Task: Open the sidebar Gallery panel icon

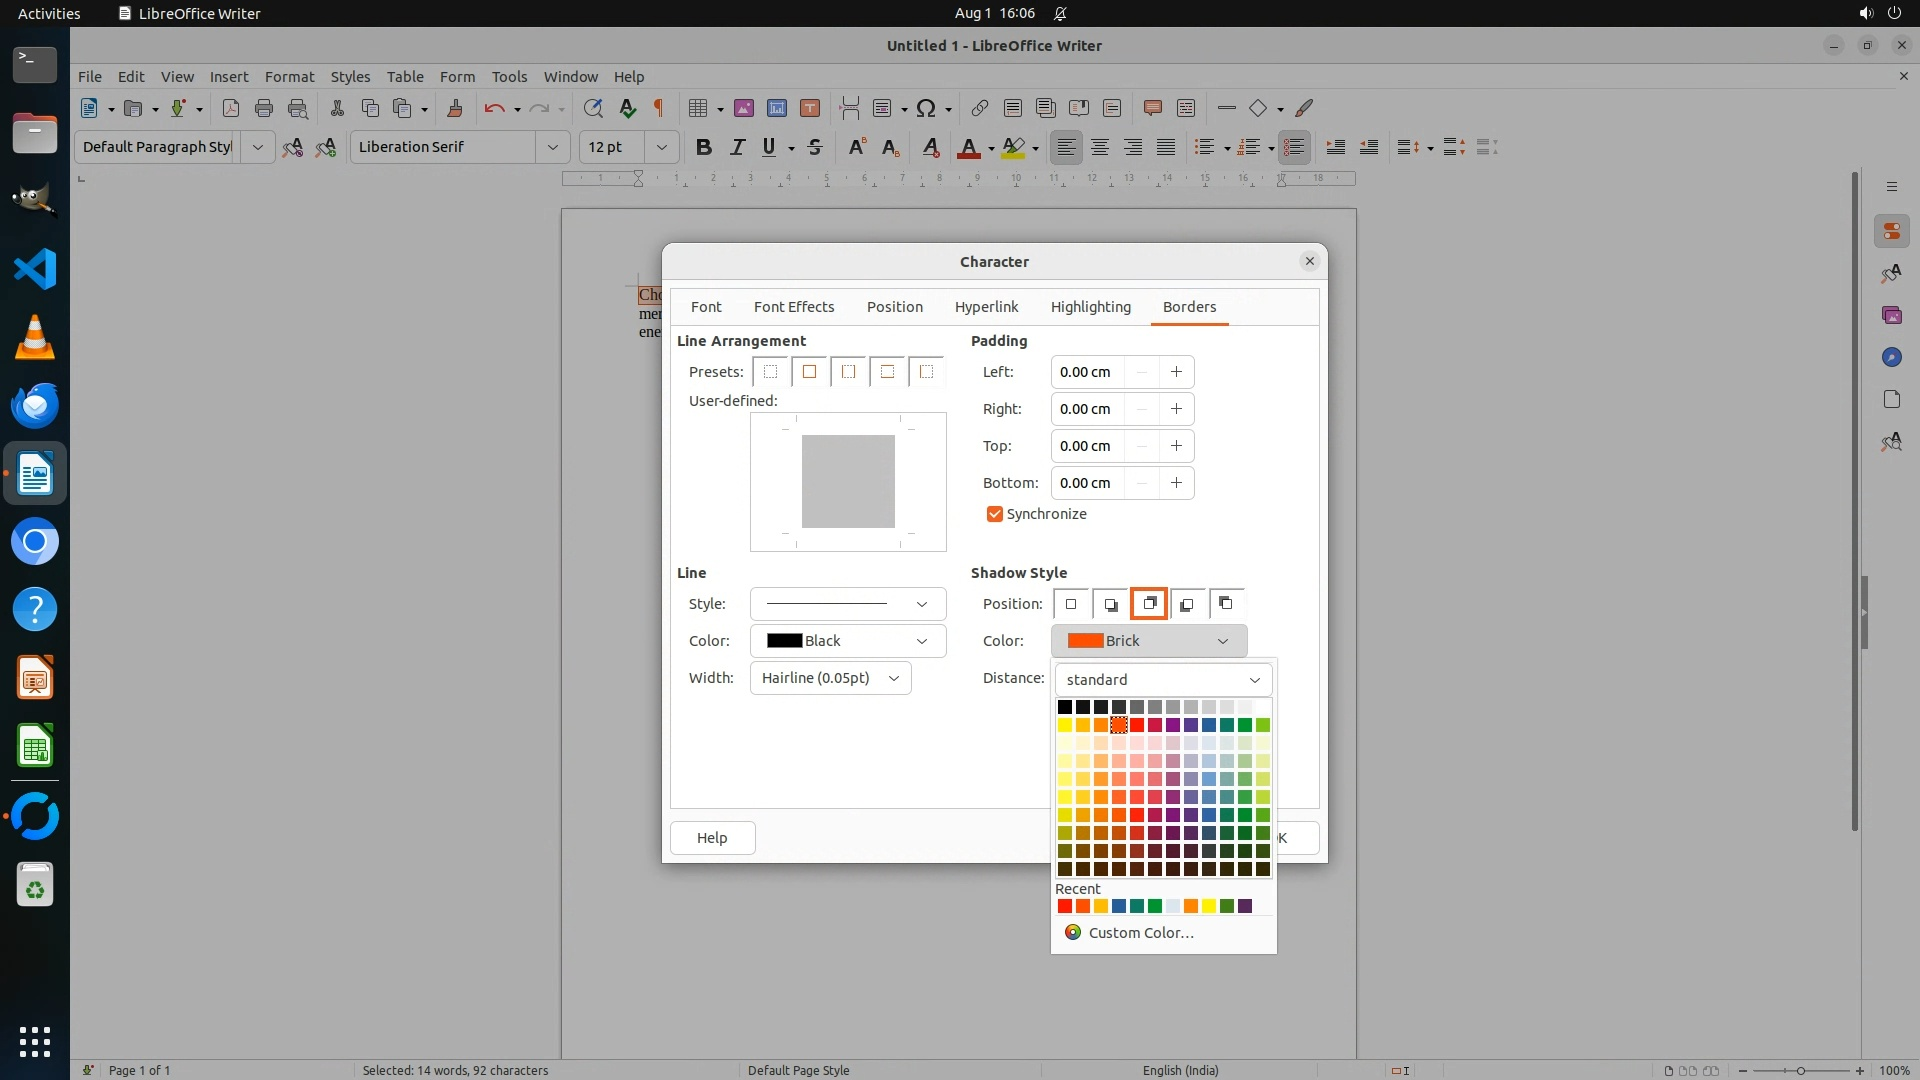Action: (x=1891, y=315)
